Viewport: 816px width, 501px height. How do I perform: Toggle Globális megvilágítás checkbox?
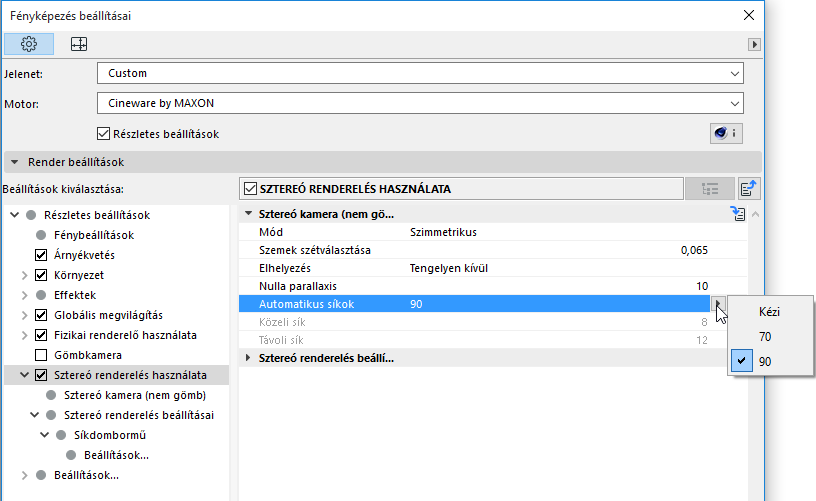41,315
